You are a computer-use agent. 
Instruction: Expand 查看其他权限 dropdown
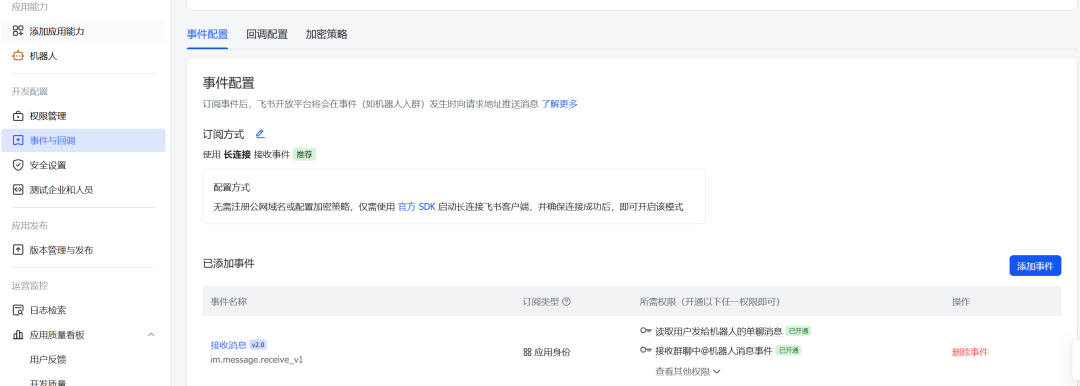(687, 372)
